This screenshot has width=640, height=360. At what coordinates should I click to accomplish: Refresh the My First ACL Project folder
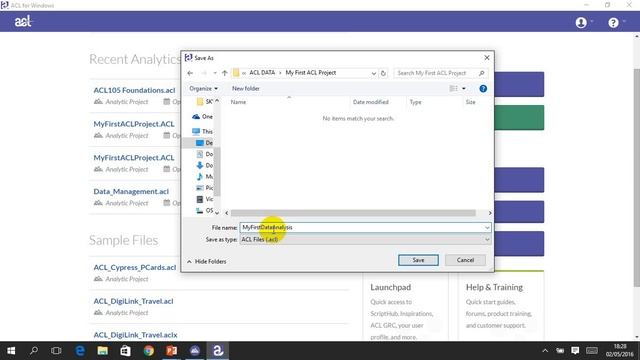click(x=383, y=73)
